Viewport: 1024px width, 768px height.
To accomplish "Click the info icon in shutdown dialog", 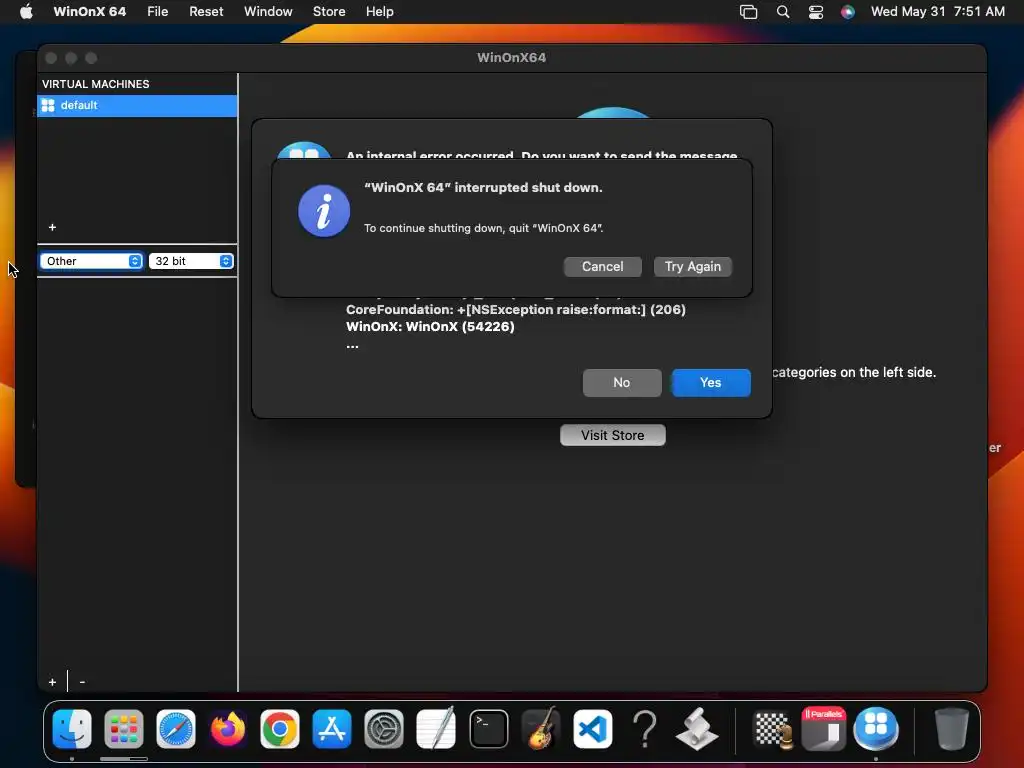I will click(324, 211).
